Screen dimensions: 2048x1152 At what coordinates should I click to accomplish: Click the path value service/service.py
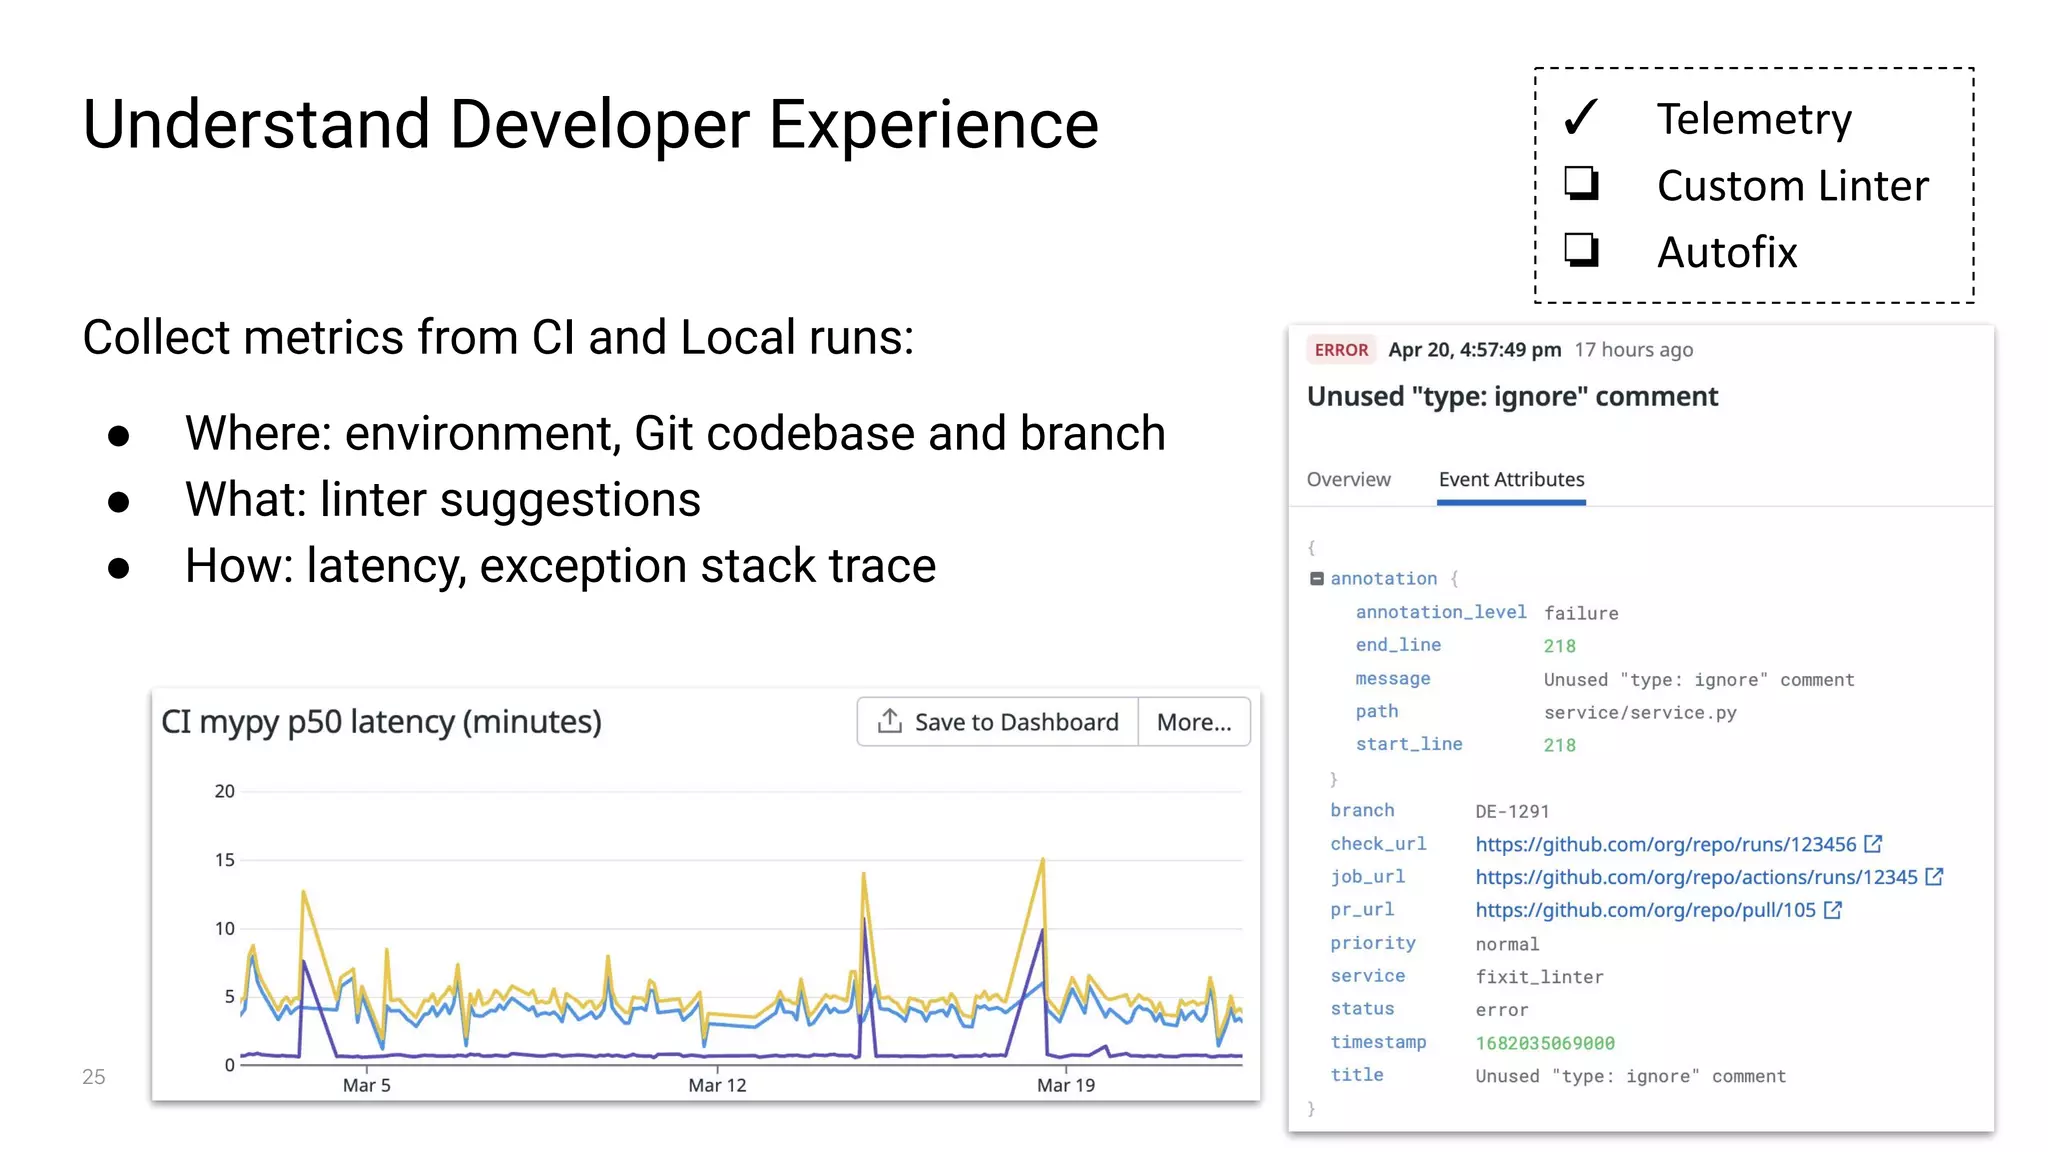(x=1640, y=712)
